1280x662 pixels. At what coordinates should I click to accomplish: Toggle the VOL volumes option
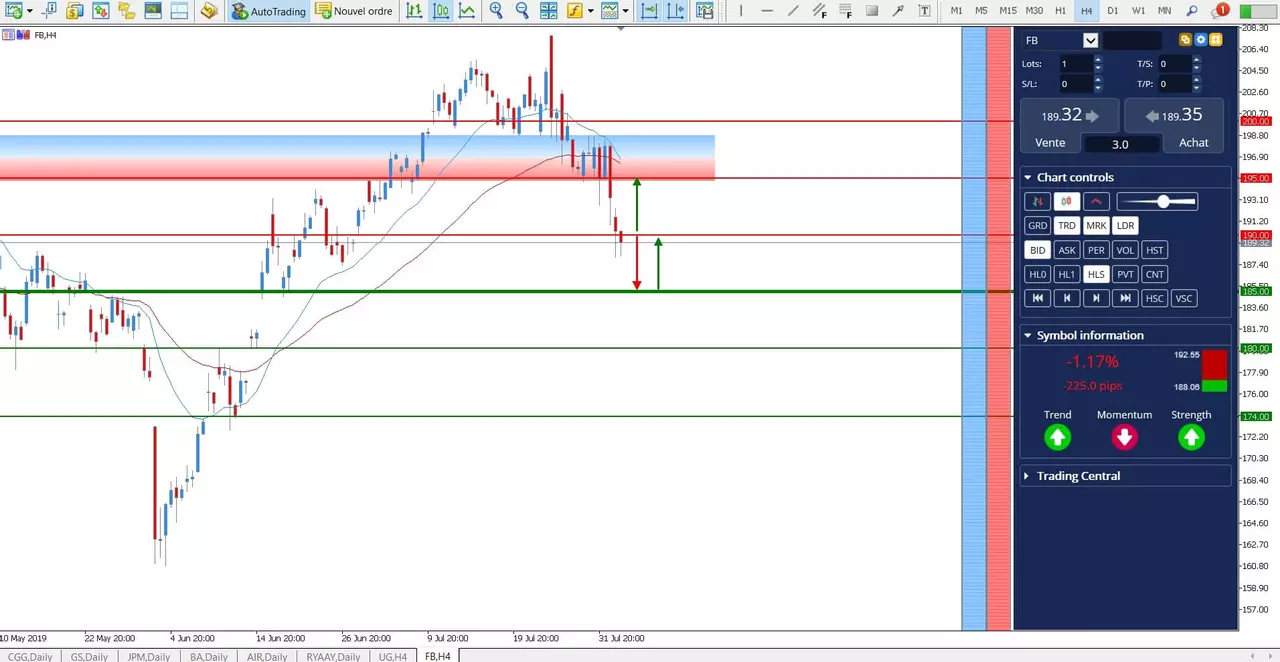click(x=1125, y=250)
